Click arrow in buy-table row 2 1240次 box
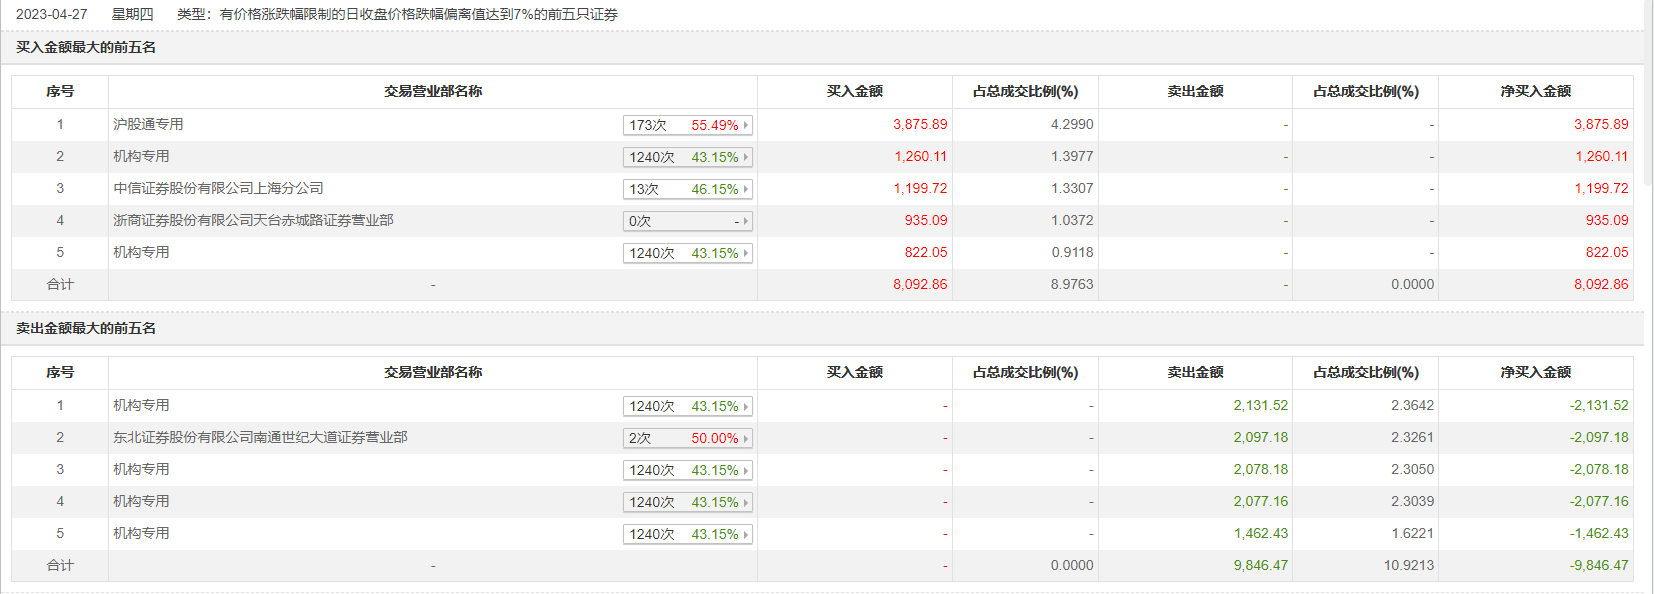This screenshot has height=594, width=1654. click(746, 157)
